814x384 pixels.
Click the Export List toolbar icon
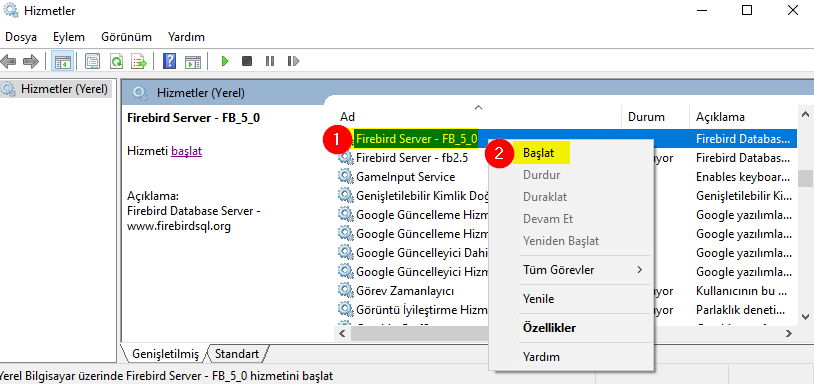[x=139, y=61]
